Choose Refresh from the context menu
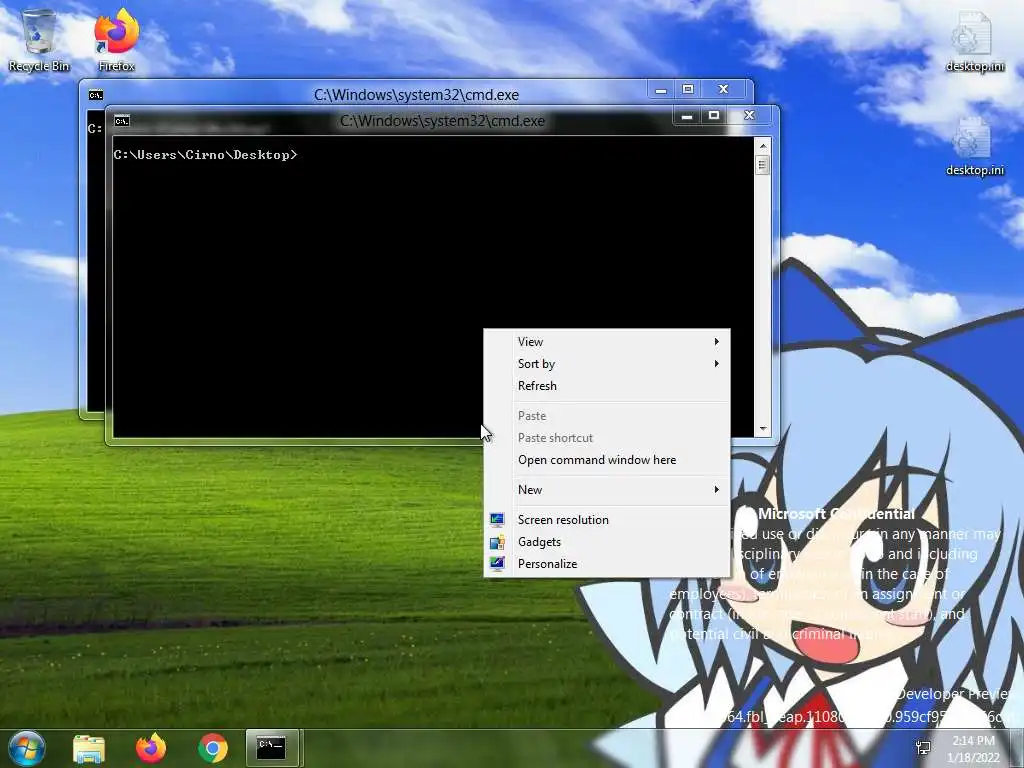The height and width of the screenshot is (768, 1024). (x=607, y=386)
